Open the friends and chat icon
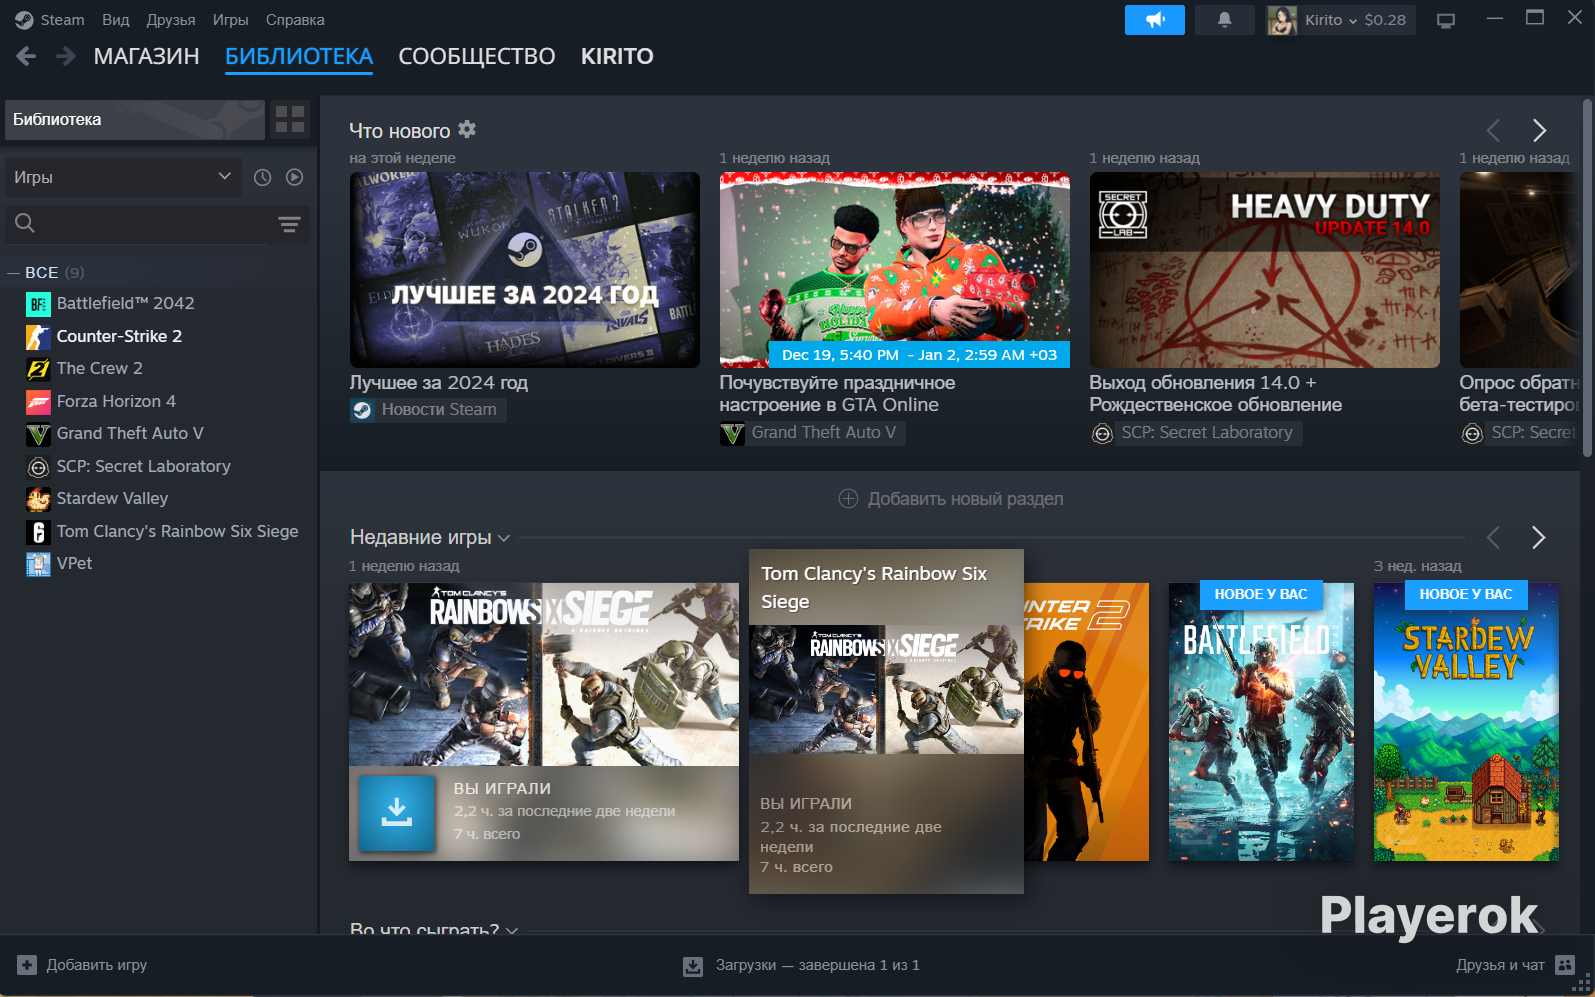The height and width of the screenshot is (997, 1595). pos(1565,965)
